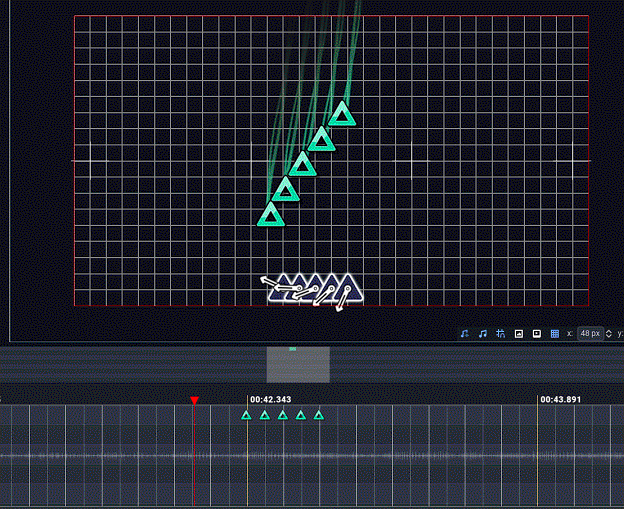This screenshot has width=624, height=509.
Task: Click the rightmost white-outlined target triangle
Action: [349, 287]
